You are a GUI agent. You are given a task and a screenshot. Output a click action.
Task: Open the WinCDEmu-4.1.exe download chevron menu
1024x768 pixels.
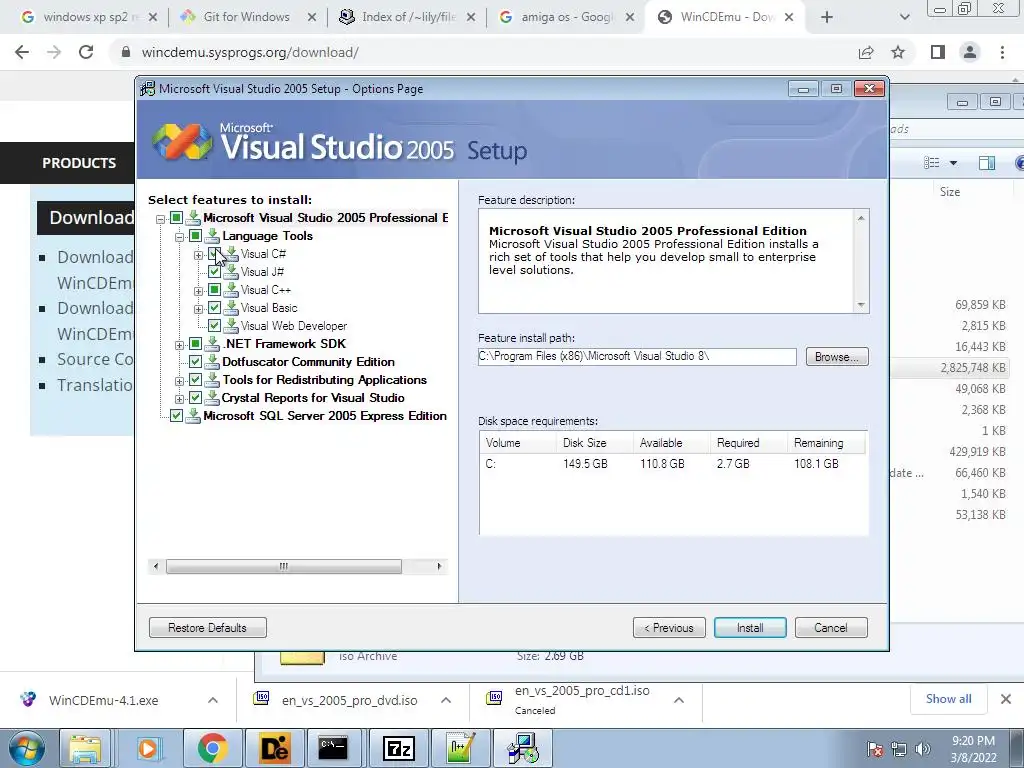tap(212, 700)
